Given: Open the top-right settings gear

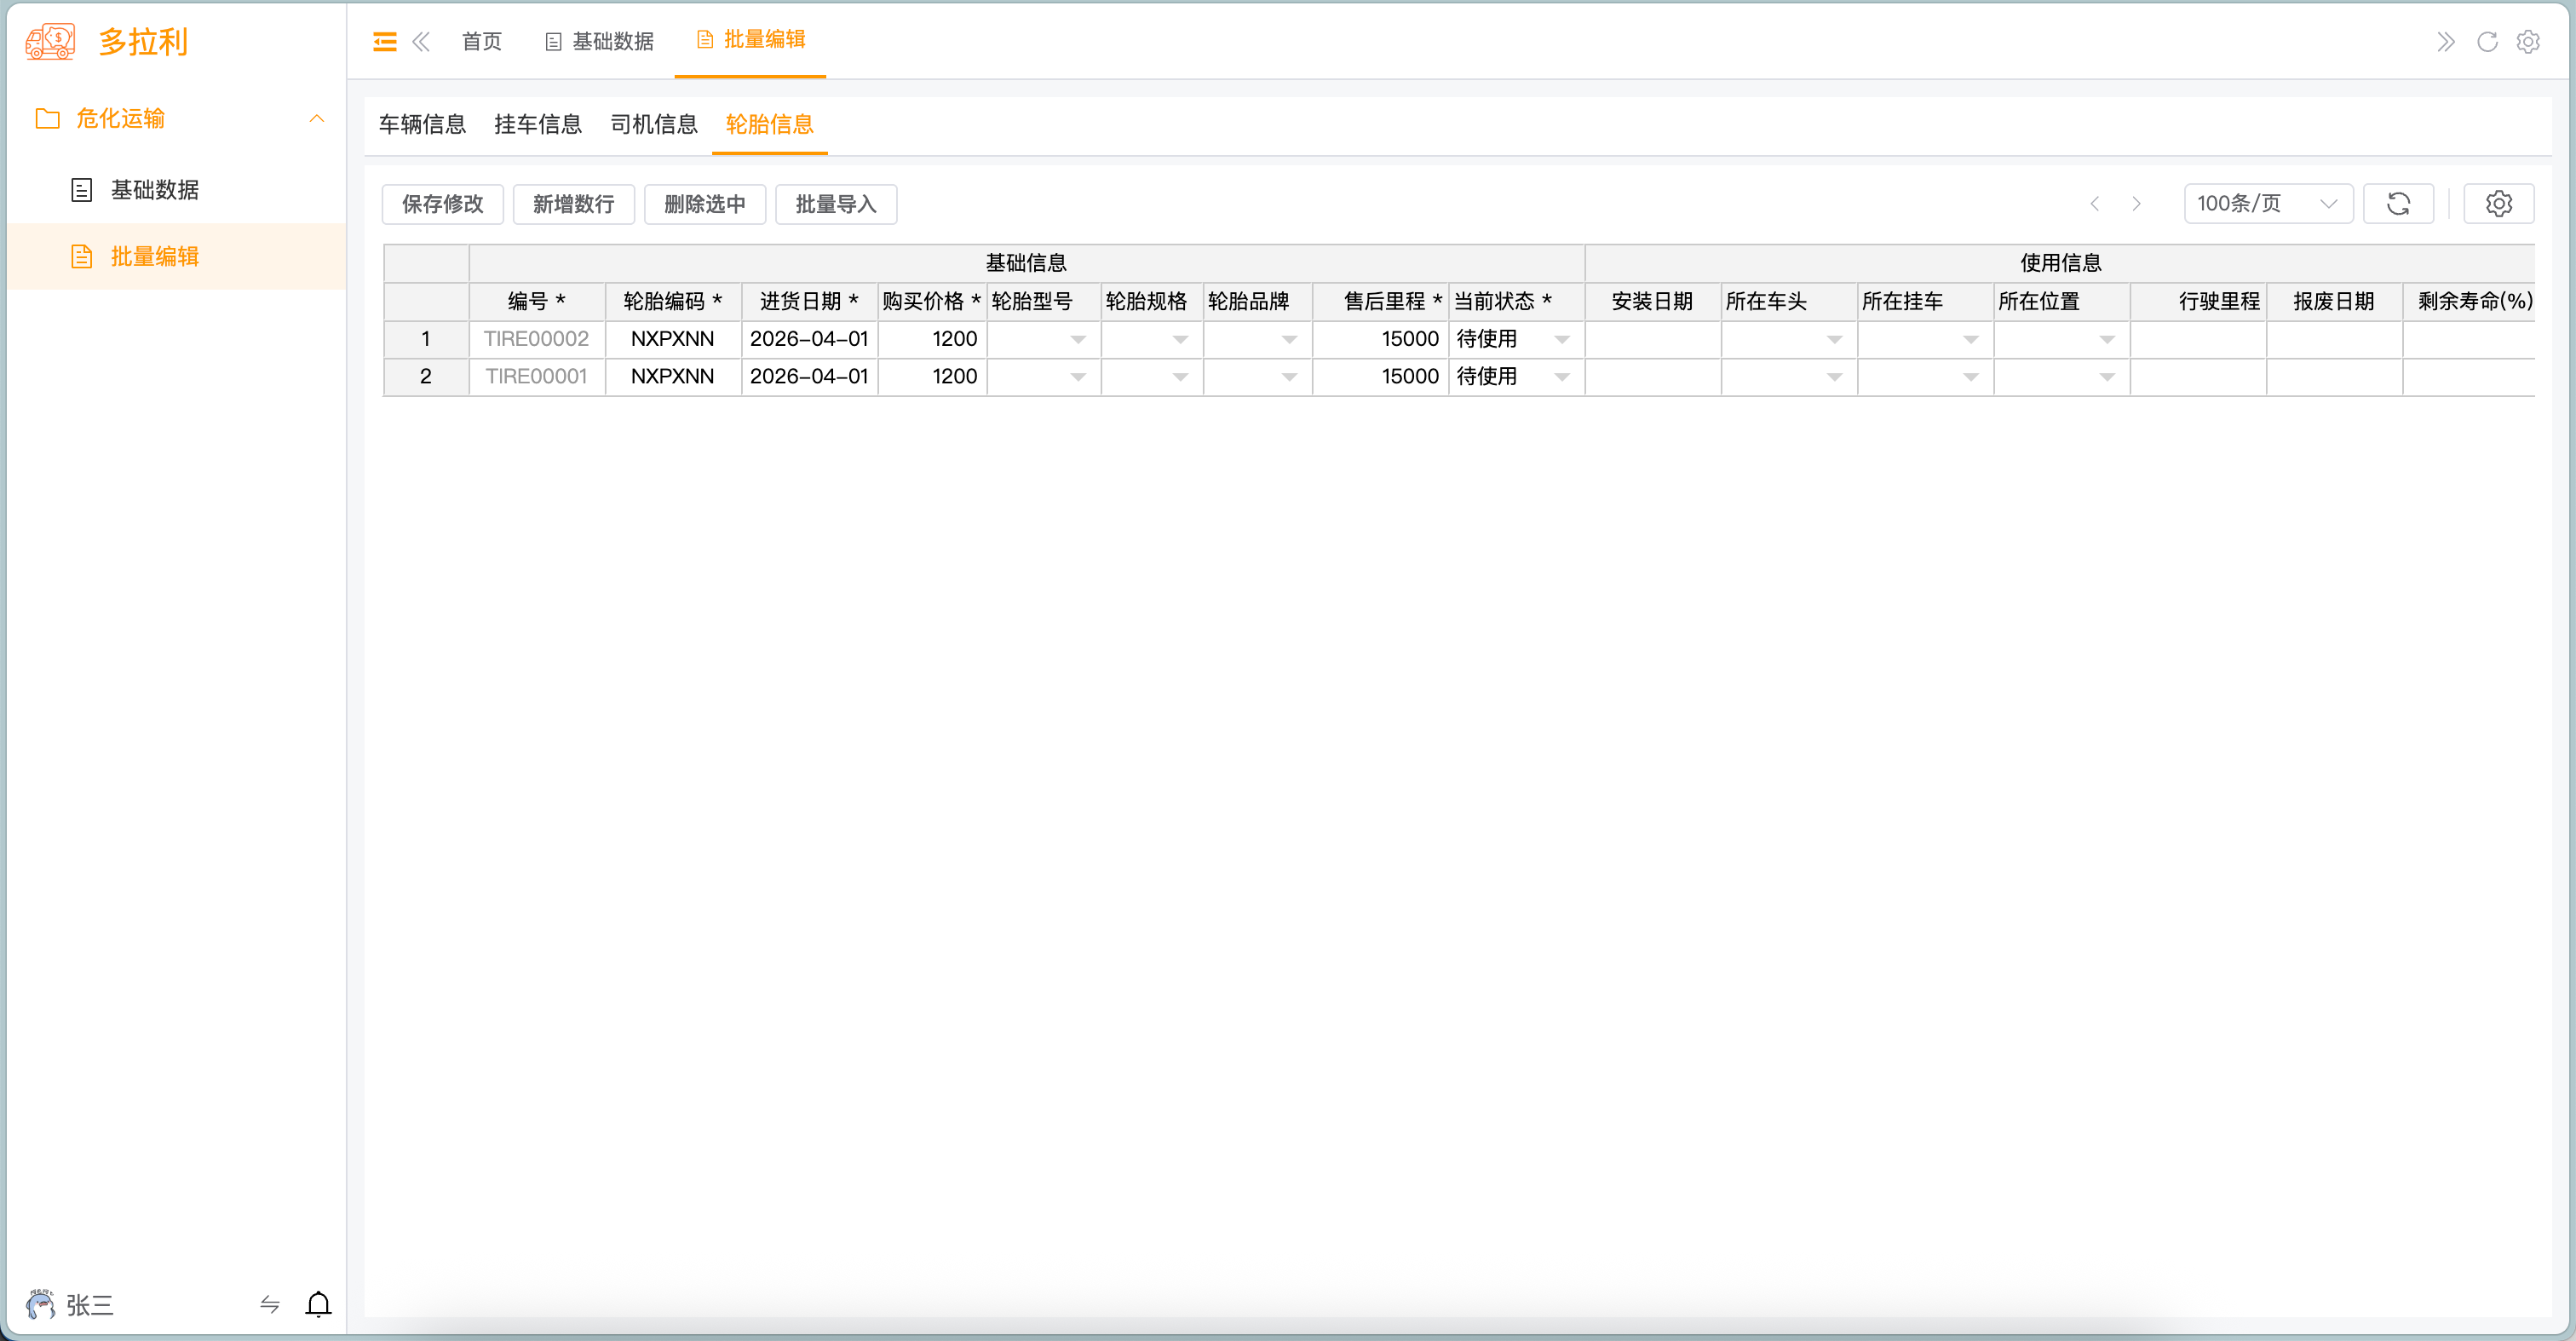Looking at the screenshot, I should (x=2528, y=42).
